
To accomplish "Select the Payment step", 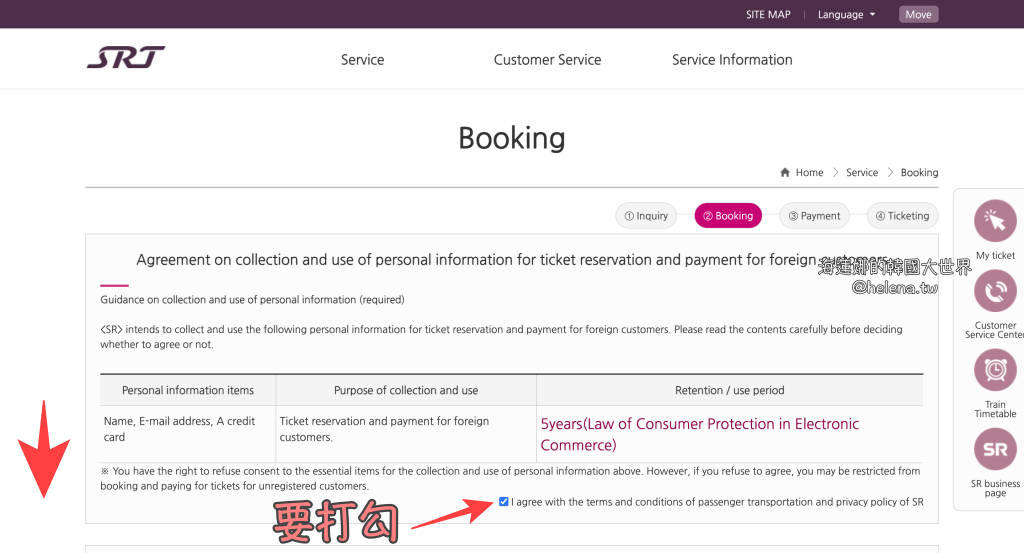I will (x=814, y=215).
